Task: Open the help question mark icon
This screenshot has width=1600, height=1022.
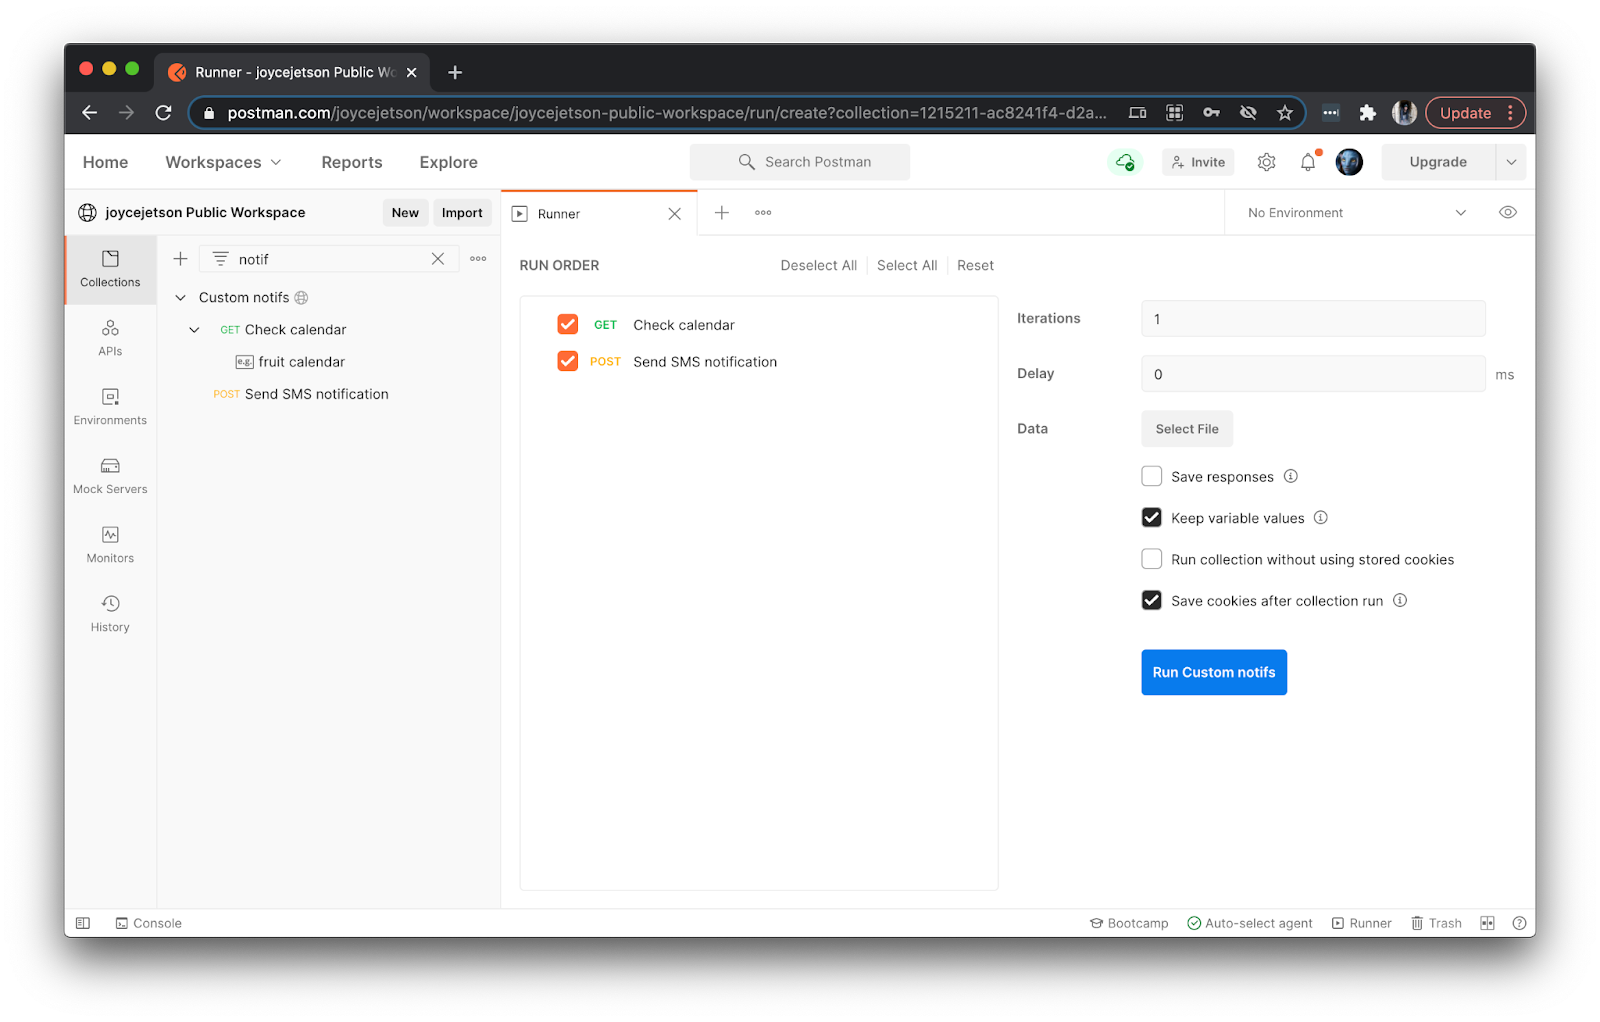Action: tap(1519, 923)
